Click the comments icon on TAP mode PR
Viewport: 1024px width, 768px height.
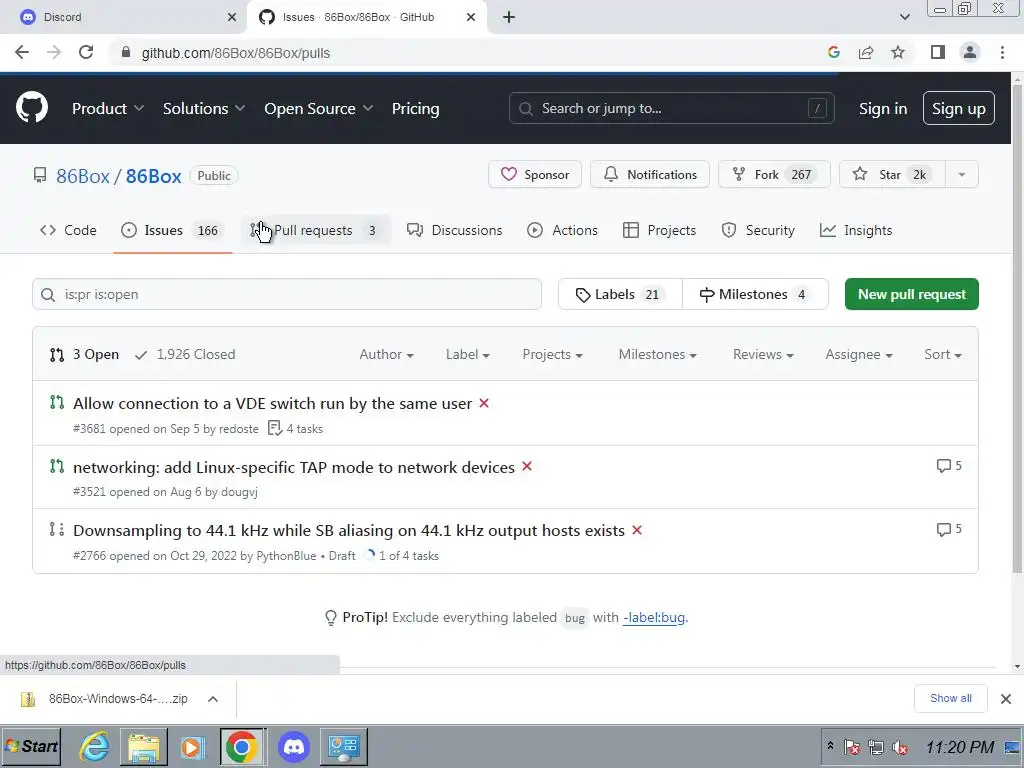click(949, 466)
